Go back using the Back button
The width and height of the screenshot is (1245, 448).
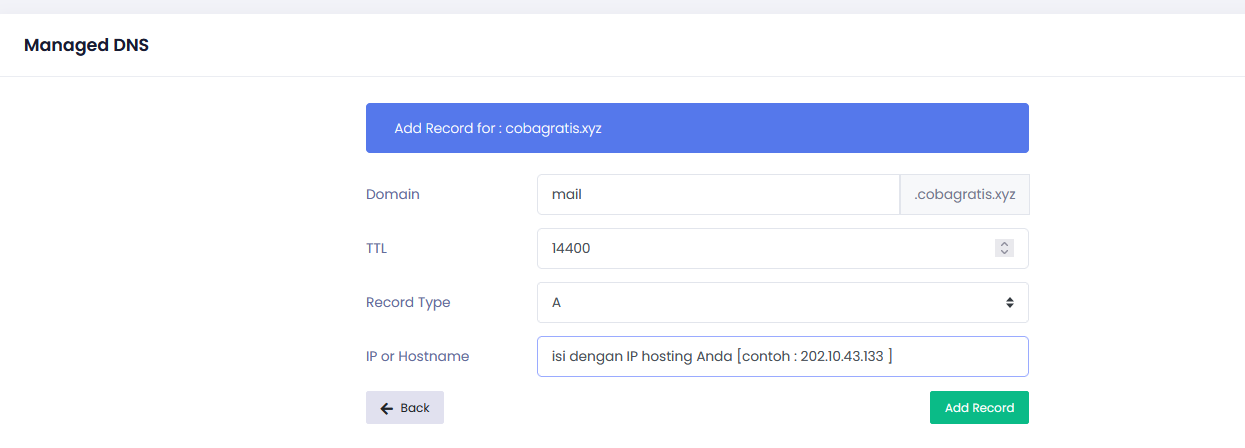click(x=405, y=408)
